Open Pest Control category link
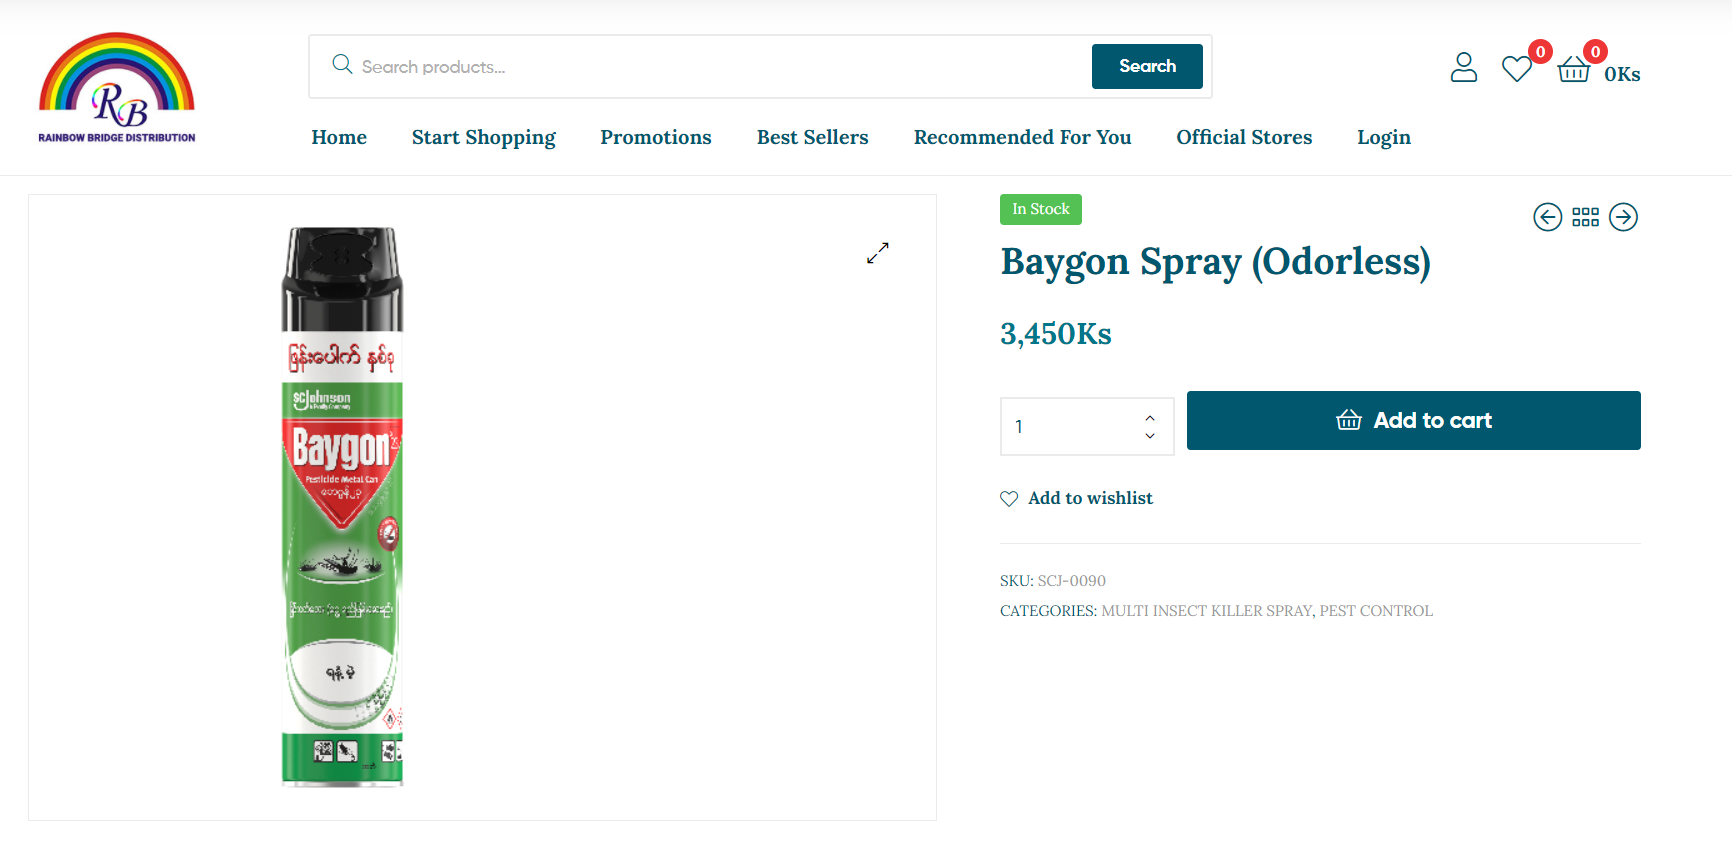 (x=1376, y=611)
